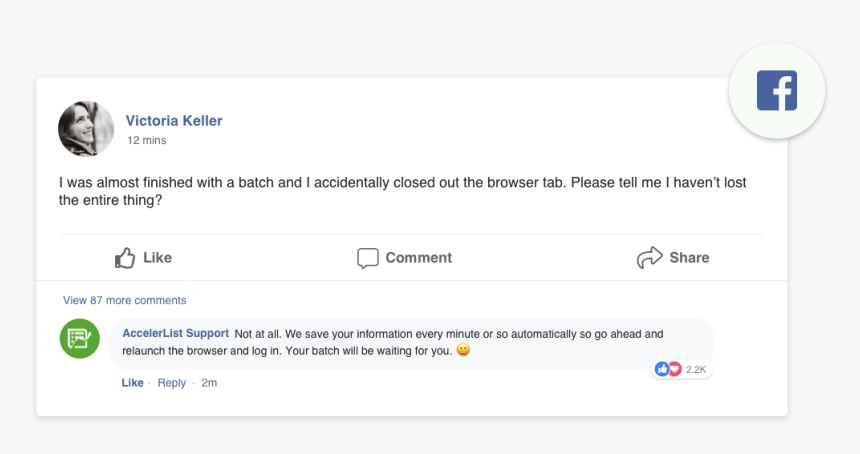Open Victoria Keller's profile photo
This screenshot has width=860, height=454.
click(86, 129)
